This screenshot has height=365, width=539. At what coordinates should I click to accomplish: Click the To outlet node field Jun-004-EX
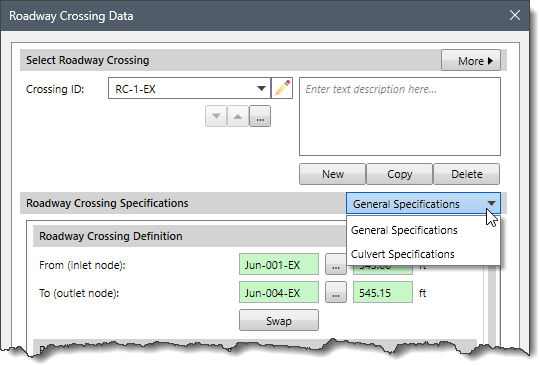pyautogui.click(x=279, y=292)
